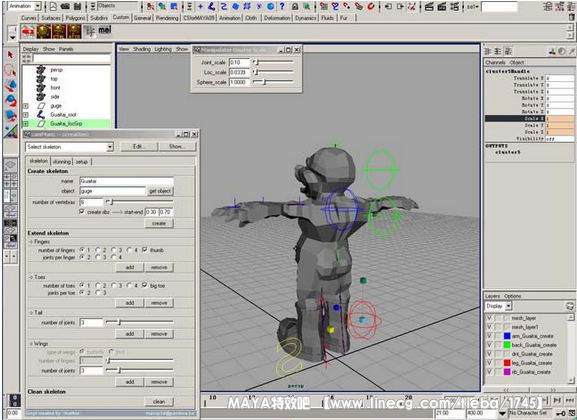Open the Polygons shelf tab
Screen dimensions: 577x420
click(x=75, y=18)
